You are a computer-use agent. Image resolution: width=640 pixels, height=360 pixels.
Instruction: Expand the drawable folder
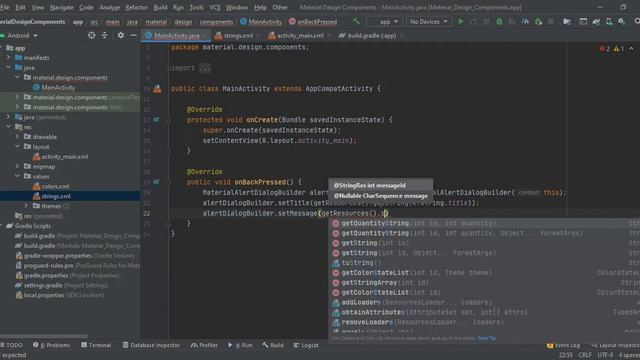click(17, 137)
